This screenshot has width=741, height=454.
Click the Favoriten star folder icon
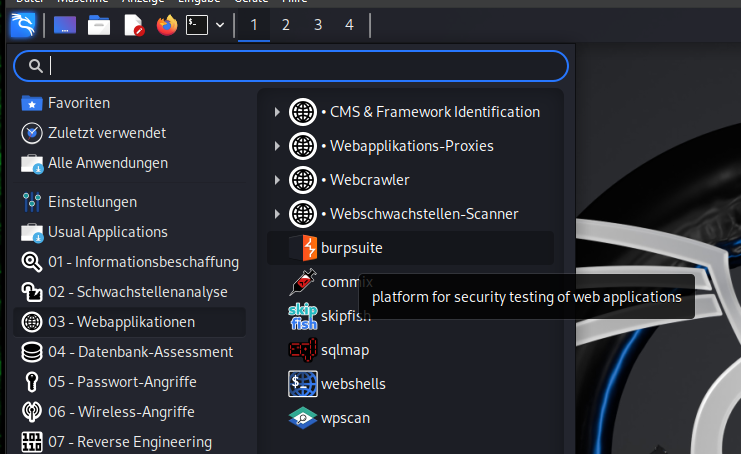(x=32, y=103)
